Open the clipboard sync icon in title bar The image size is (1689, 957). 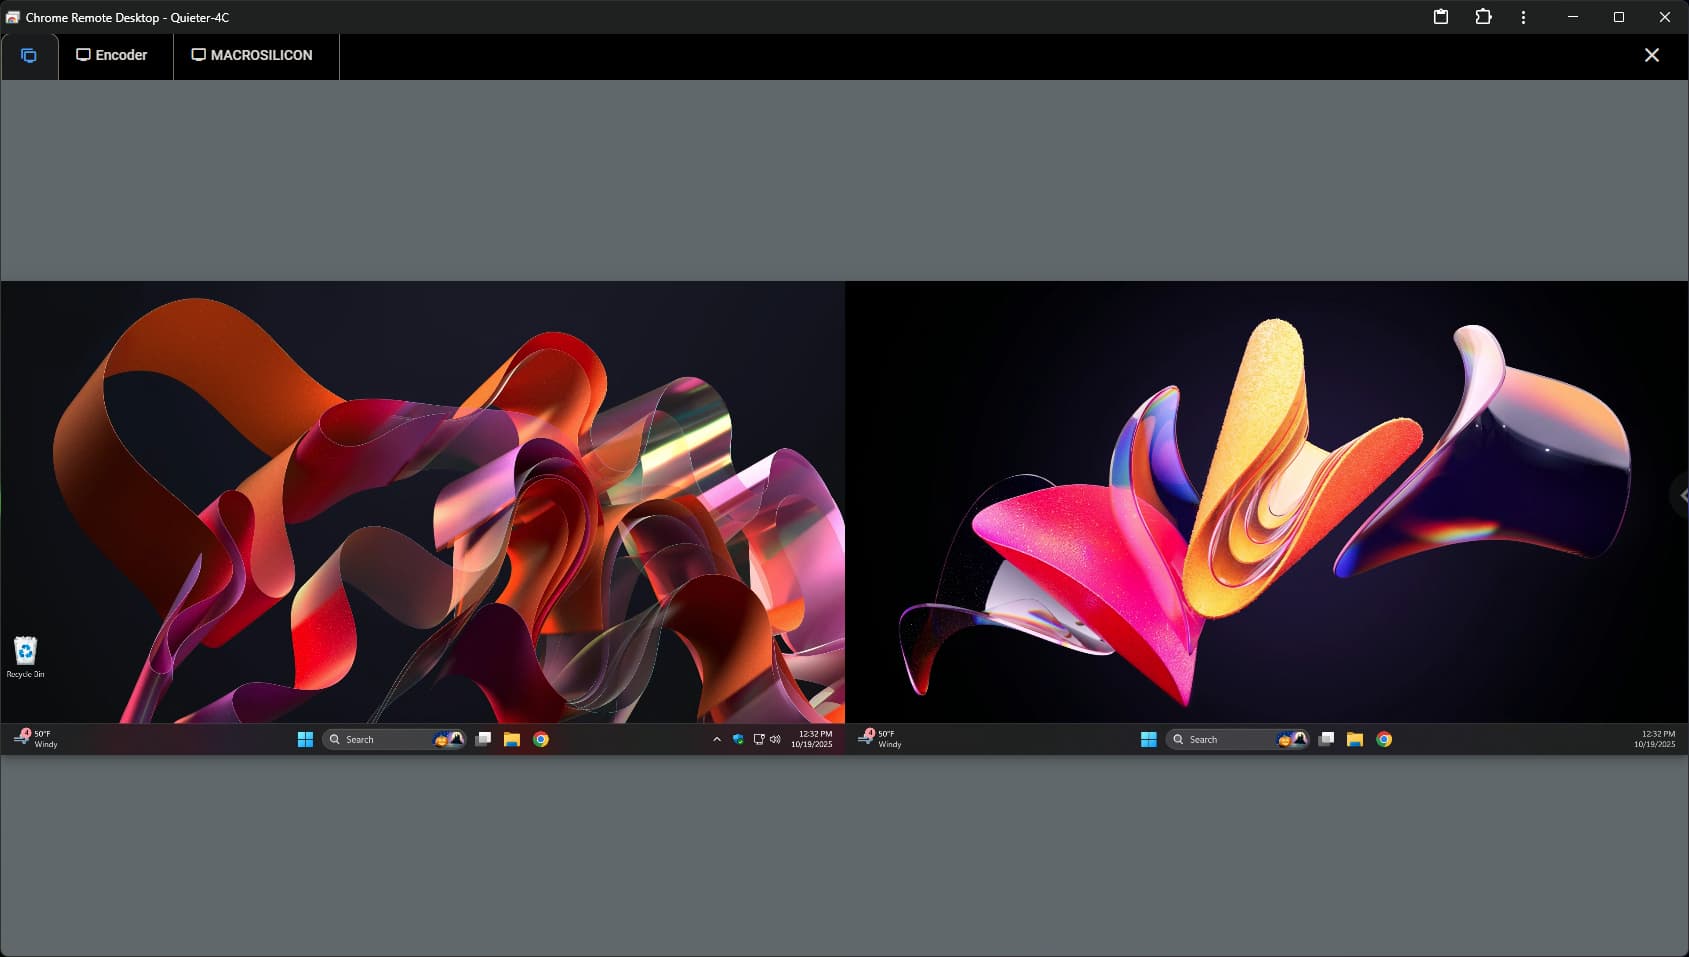1440,17
